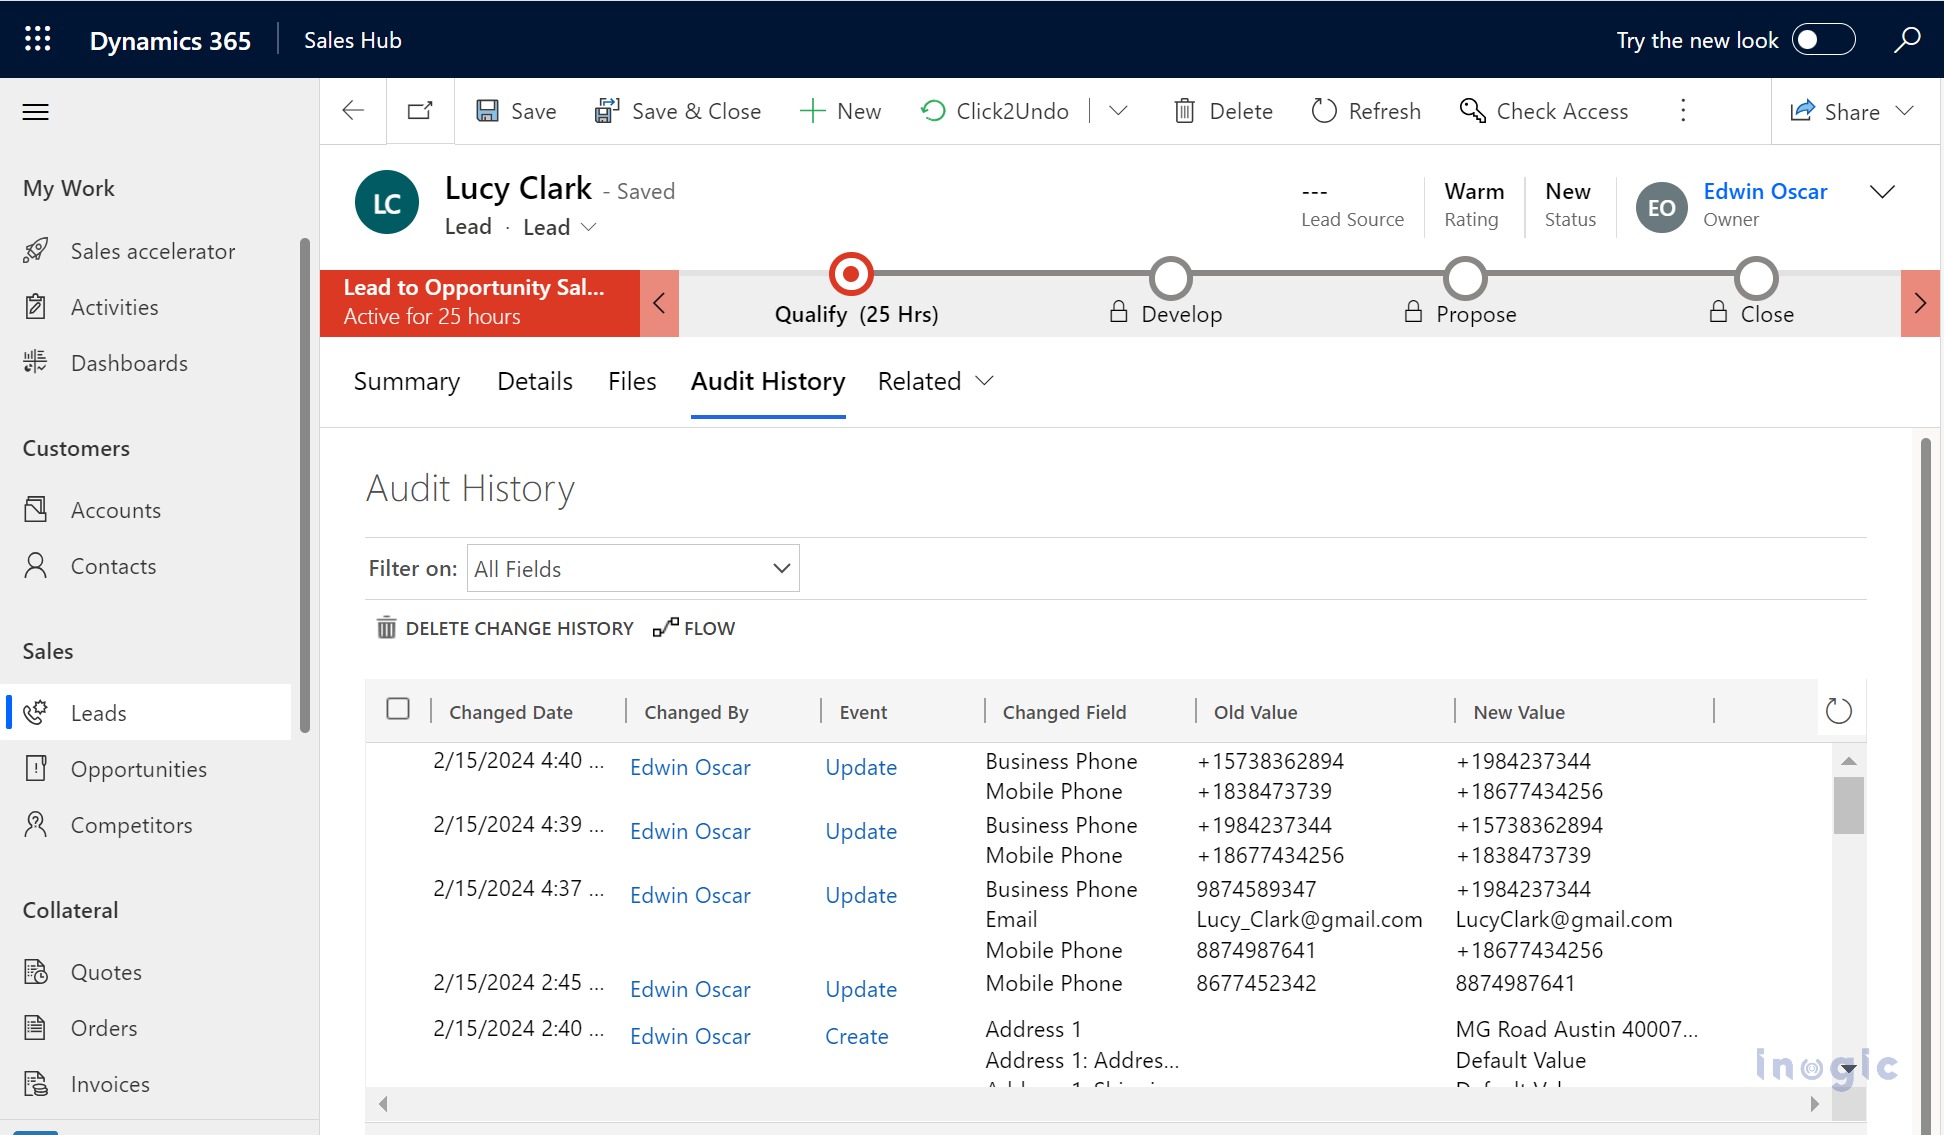1944x1135 pixels.
Task: Switch to the Details tab
Action: [x=534, y=381]
